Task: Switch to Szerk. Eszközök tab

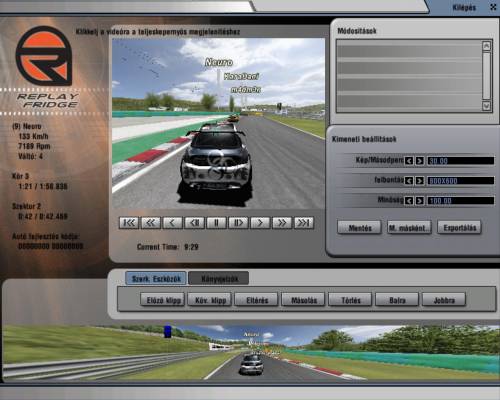Action: click(x=156, y=278)
